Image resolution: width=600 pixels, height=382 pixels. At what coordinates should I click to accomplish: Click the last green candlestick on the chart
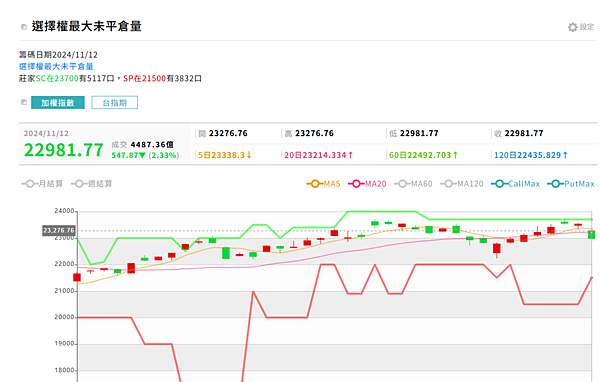click(x=591, y=234)
